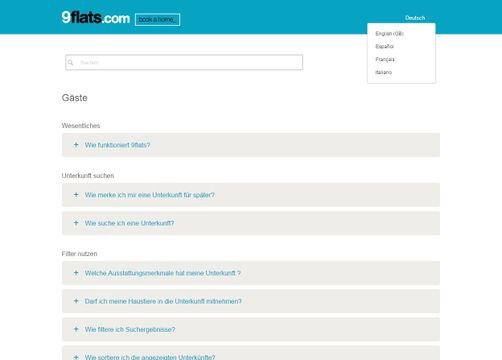
Task: Select English (GB) language option
Action: click(x=389, y=34)
